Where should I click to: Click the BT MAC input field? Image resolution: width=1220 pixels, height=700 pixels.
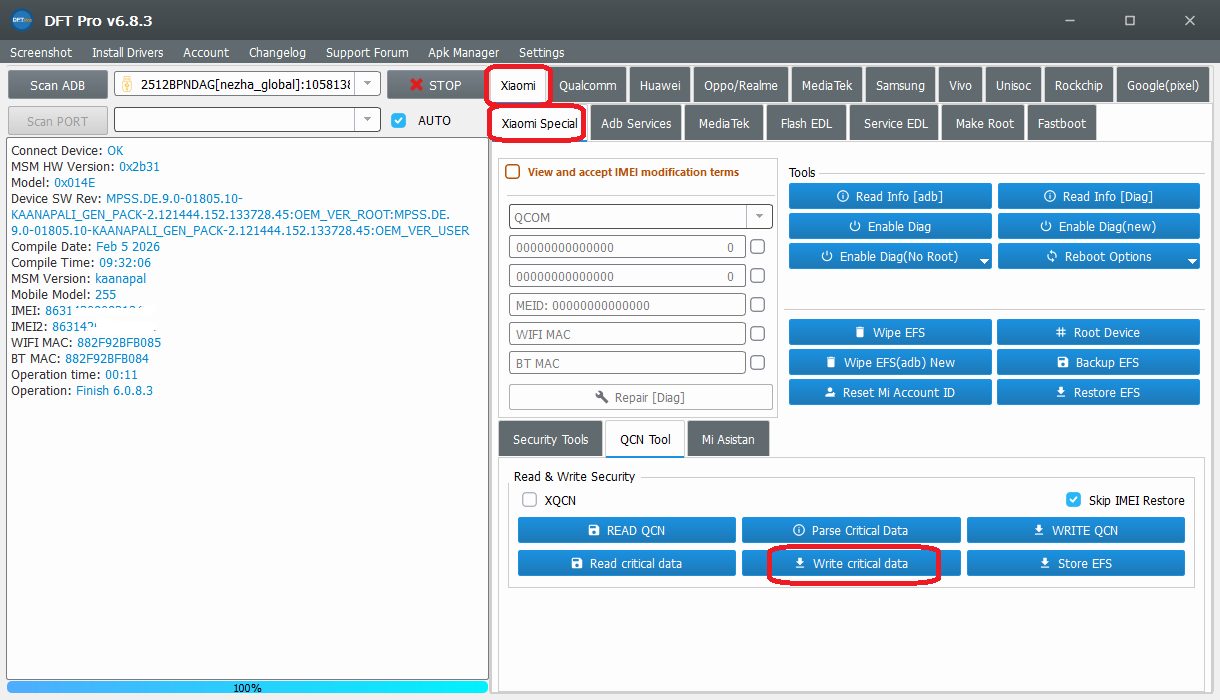coord(627,363)
